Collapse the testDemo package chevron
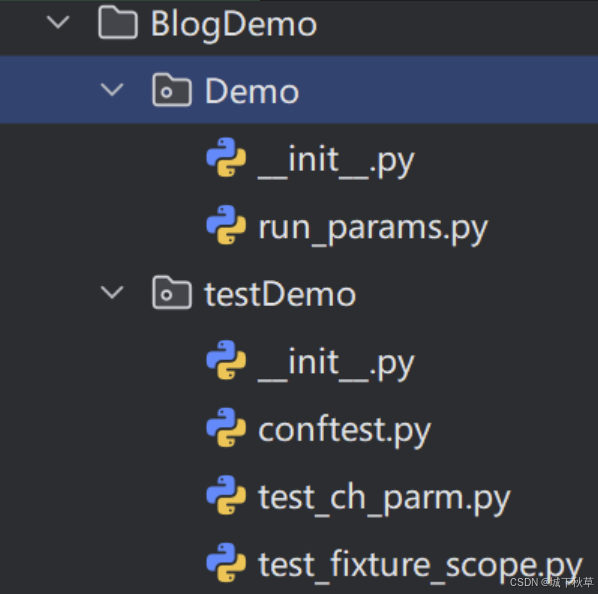 pyautogui.click(x=112, y=292)
